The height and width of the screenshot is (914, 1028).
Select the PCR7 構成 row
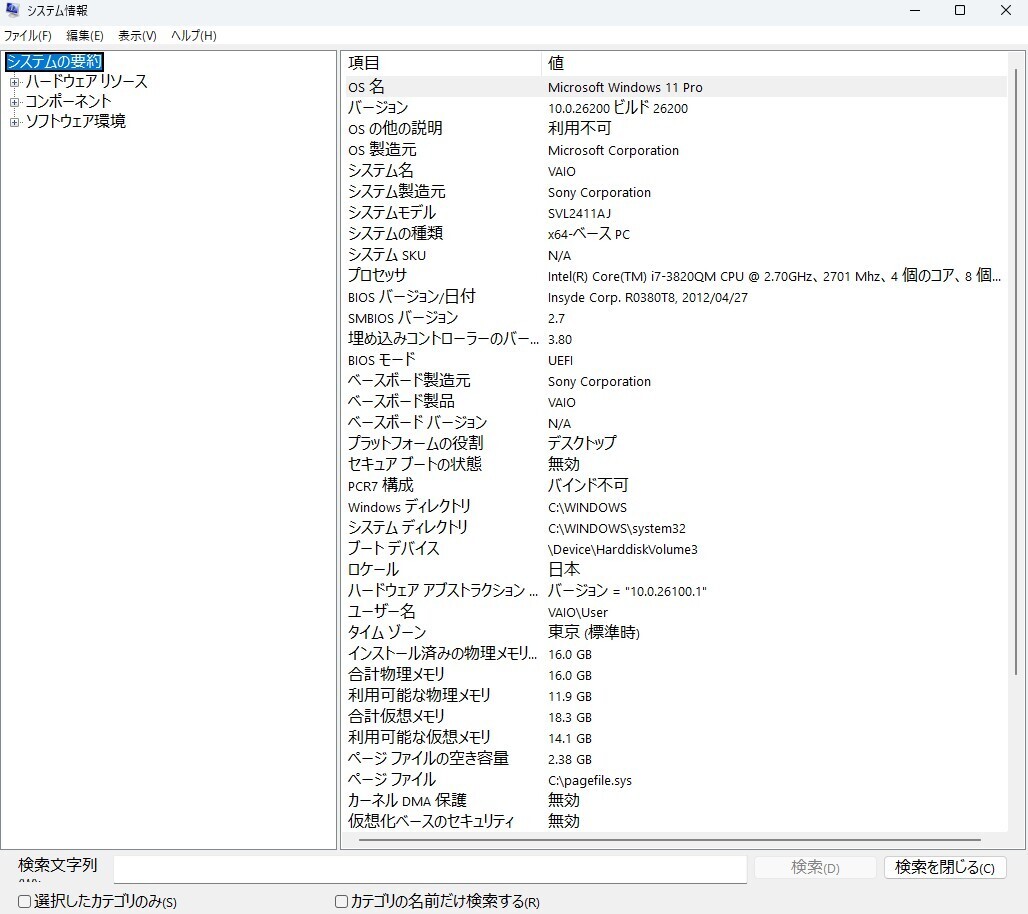click(x=675, y=485)
